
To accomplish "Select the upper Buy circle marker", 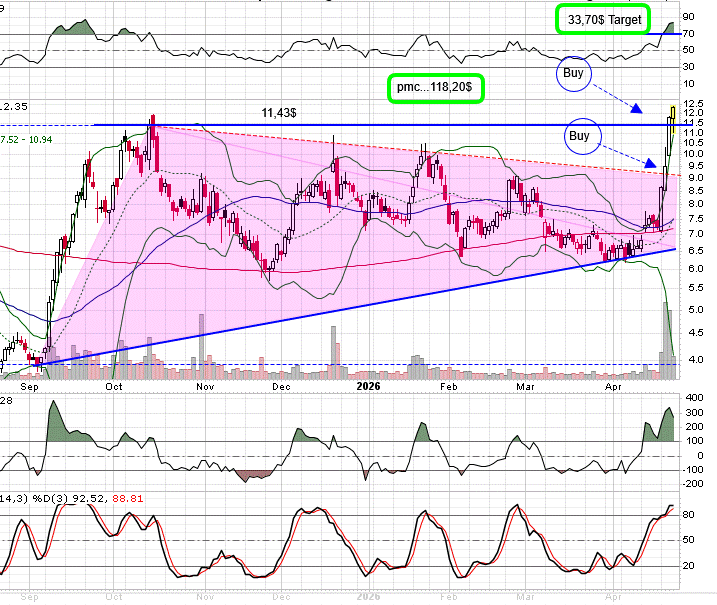I will click(573, 72).
